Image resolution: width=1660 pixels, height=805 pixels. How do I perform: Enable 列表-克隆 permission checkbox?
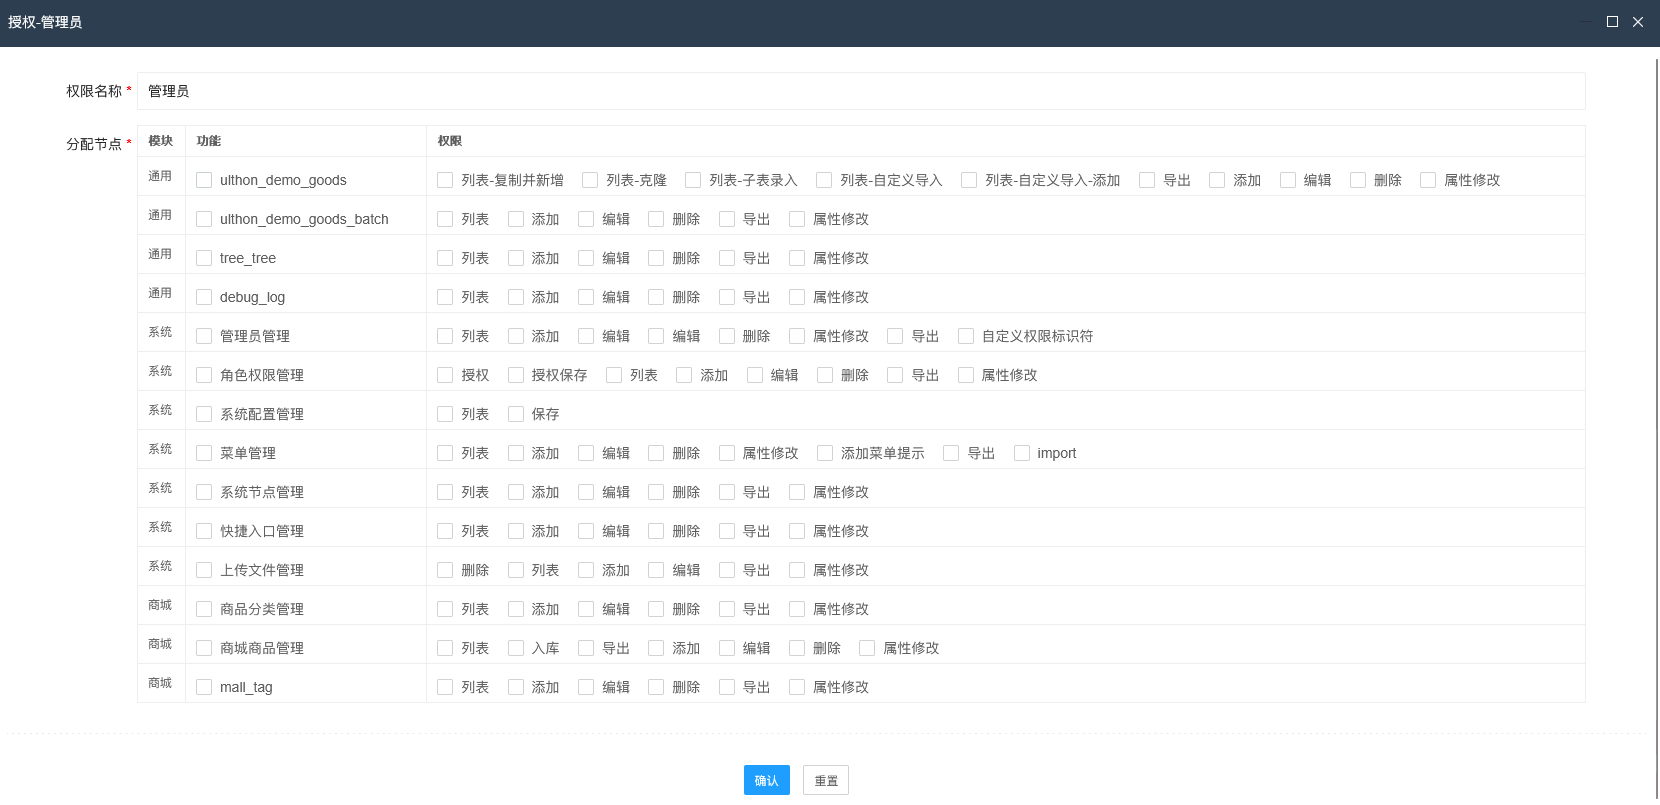590,180
